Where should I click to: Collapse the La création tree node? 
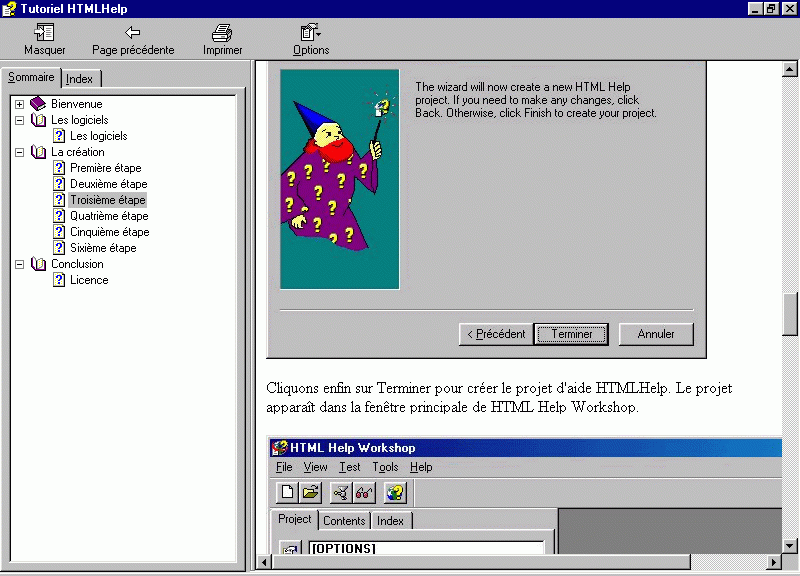point(19,152)
